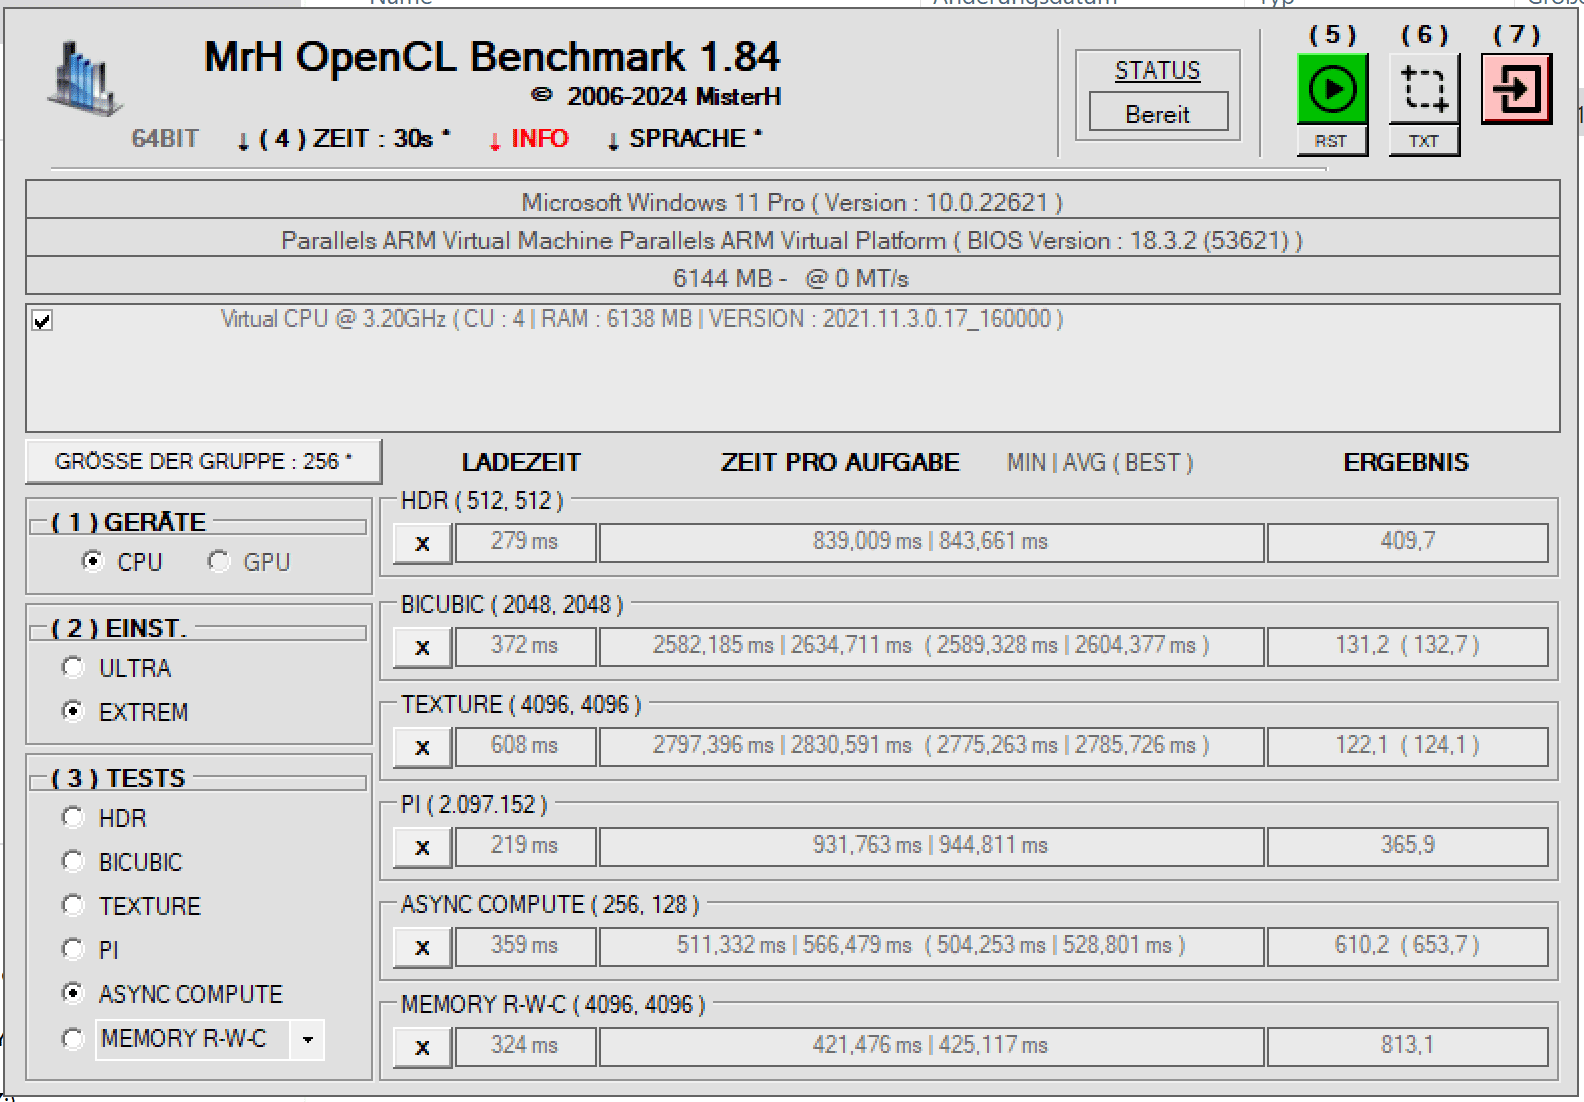Click PI timing 931,763 ms | 944,811 ms

point(931,846)
